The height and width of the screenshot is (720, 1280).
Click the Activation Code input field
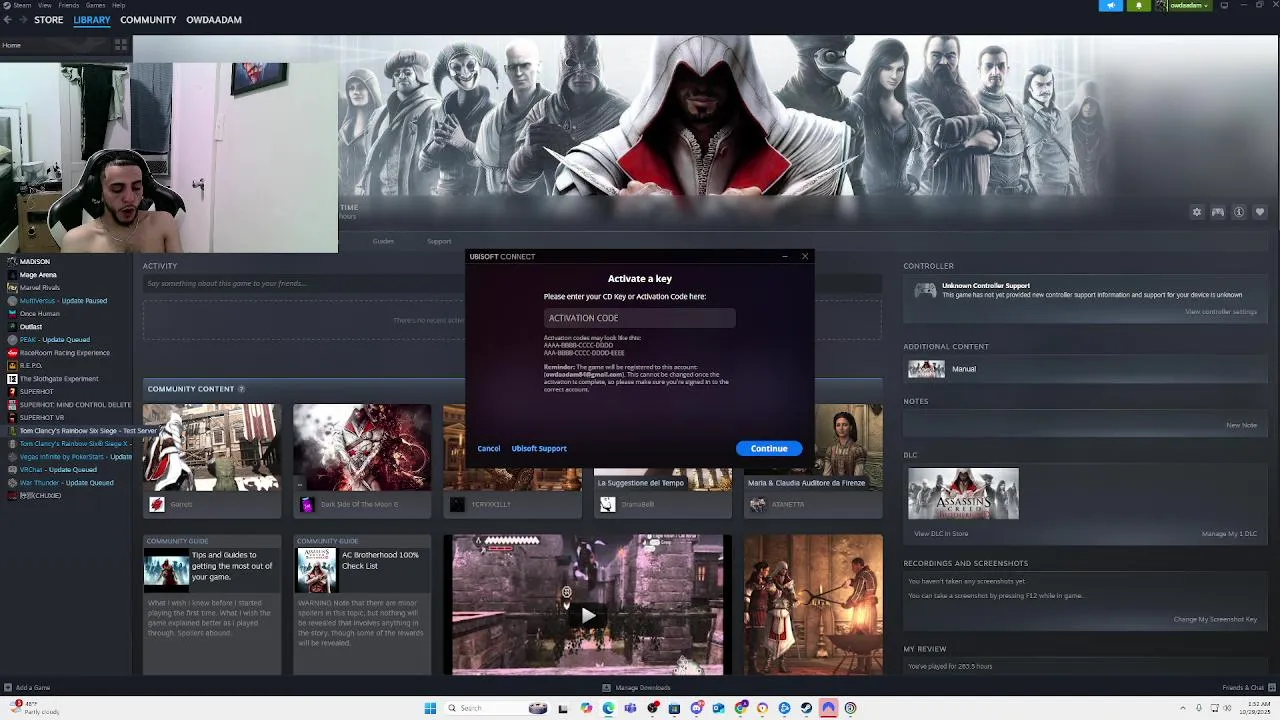(x=640, y=318)
